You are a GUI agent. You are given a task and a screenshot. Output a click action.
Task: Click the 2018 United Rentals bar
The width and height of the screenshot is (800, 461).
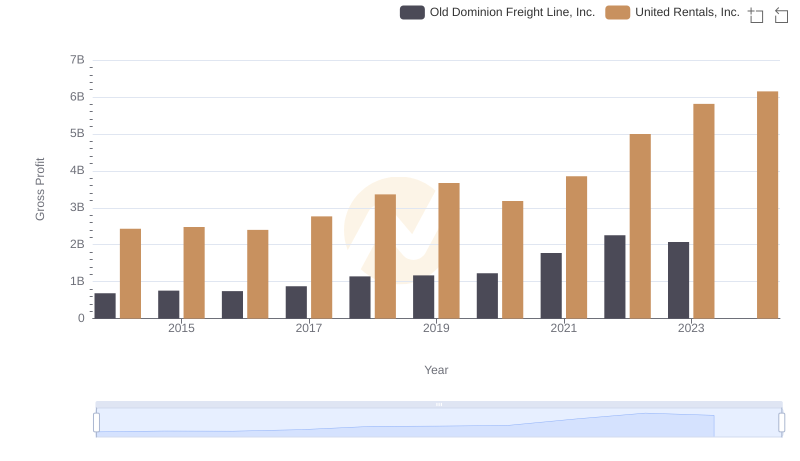tap(385, 257)
